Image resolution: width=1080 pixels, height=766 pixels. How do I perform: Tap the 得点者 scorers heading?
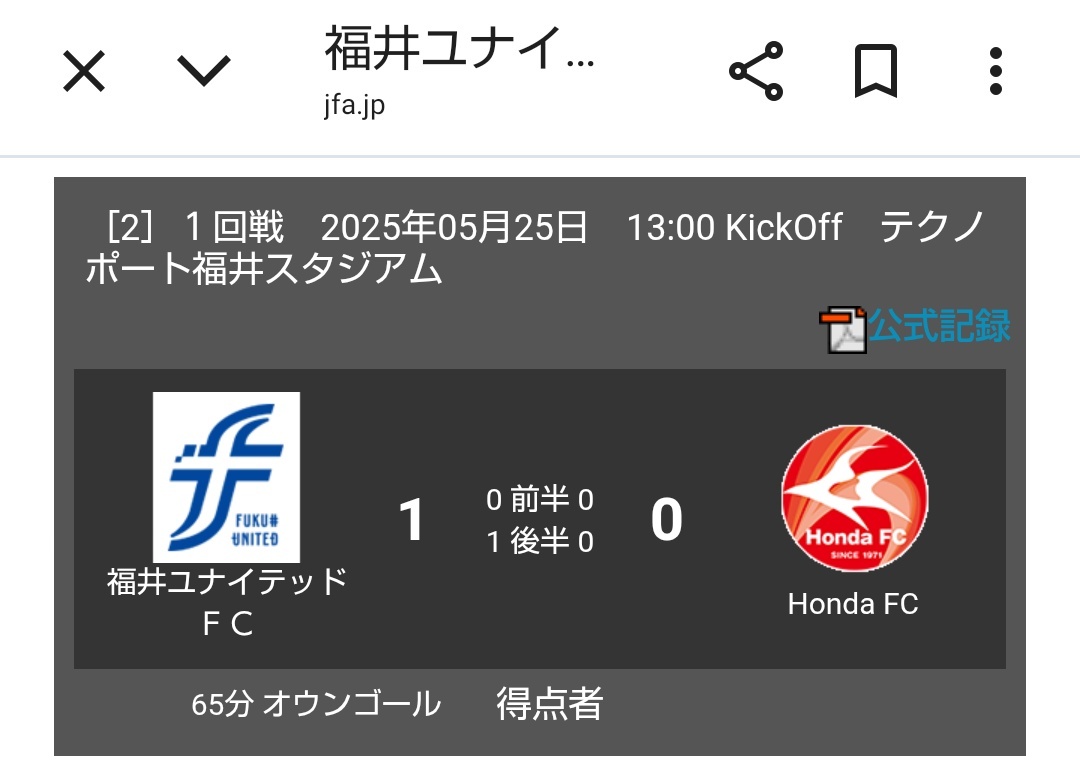tap(550, 703)
